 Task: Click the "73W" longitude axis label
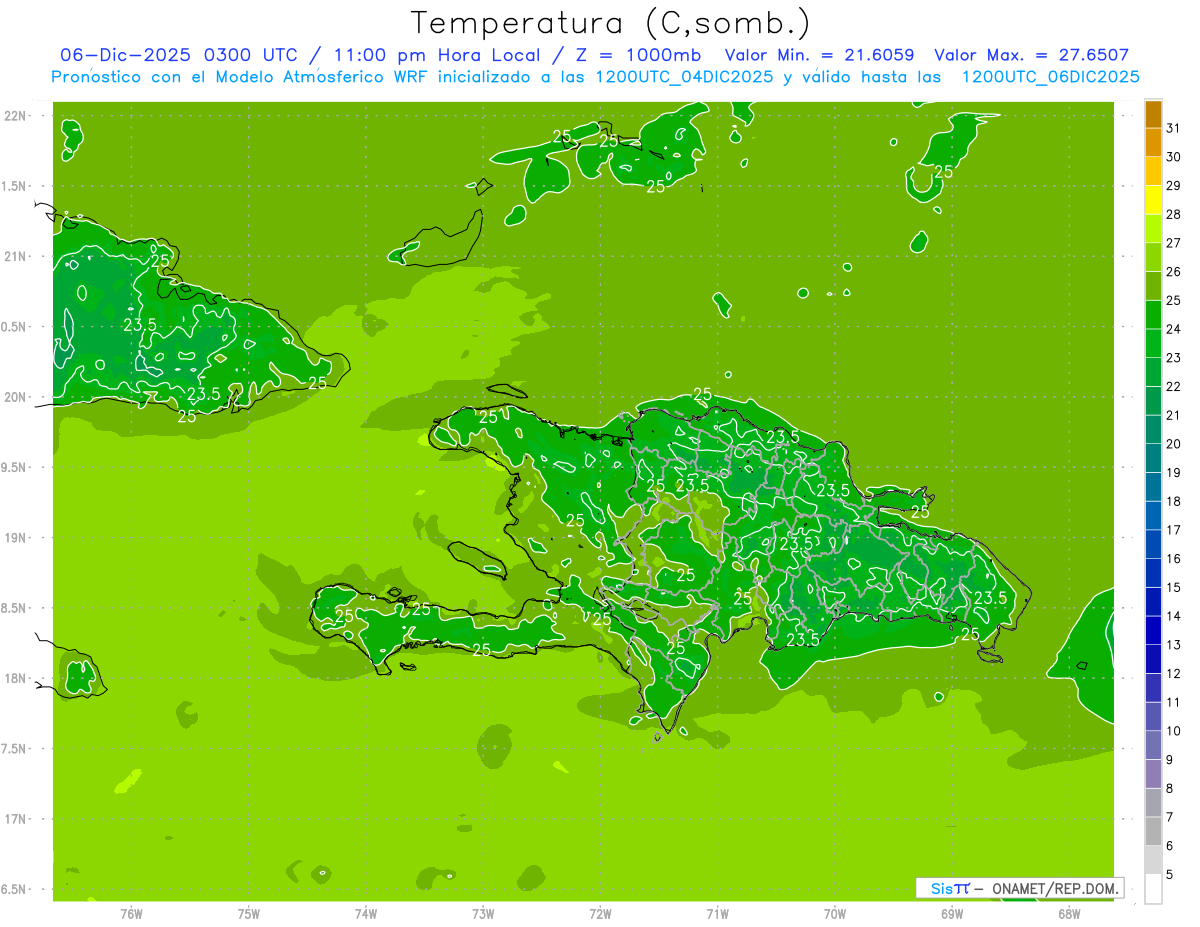[483, 913]
